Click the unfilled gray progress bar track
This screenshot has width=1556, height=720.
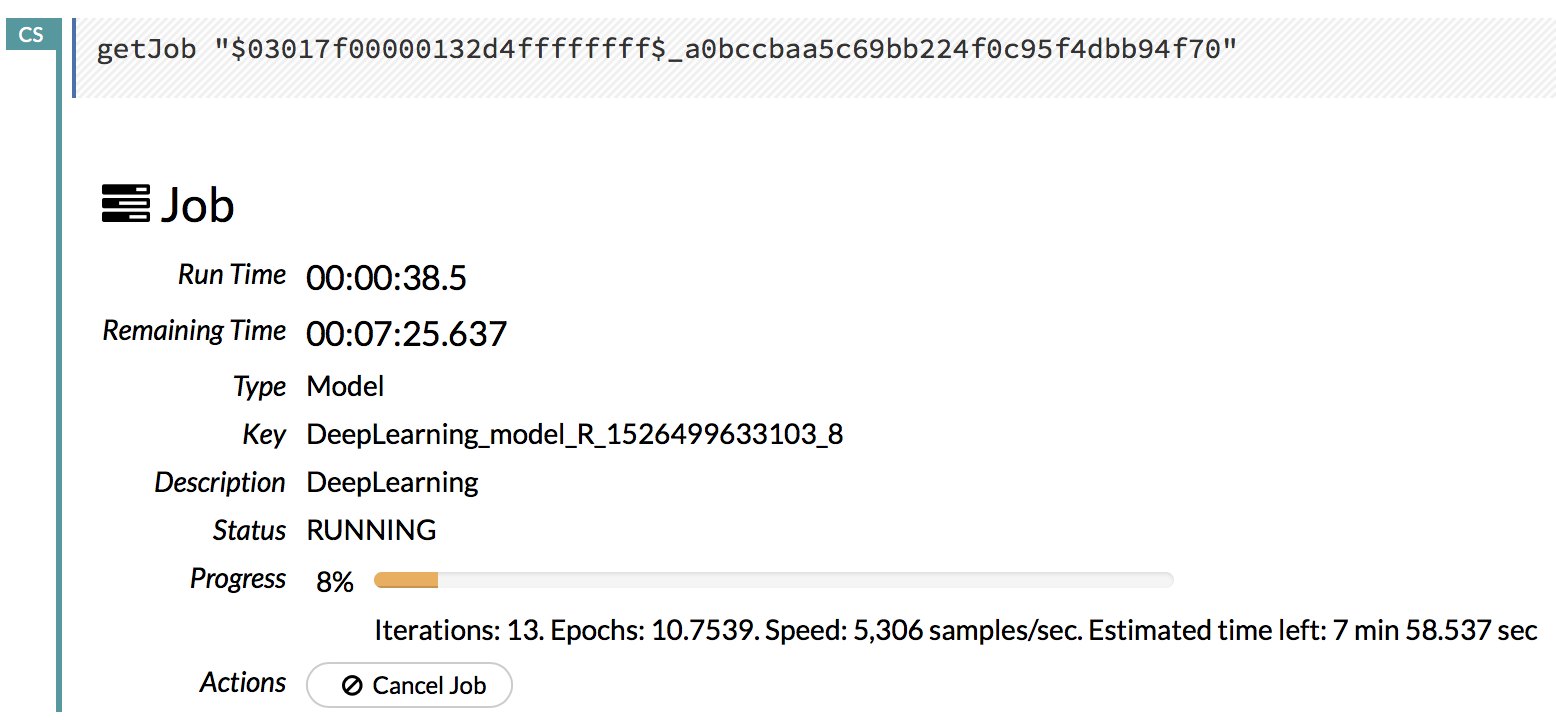point(805,580)
